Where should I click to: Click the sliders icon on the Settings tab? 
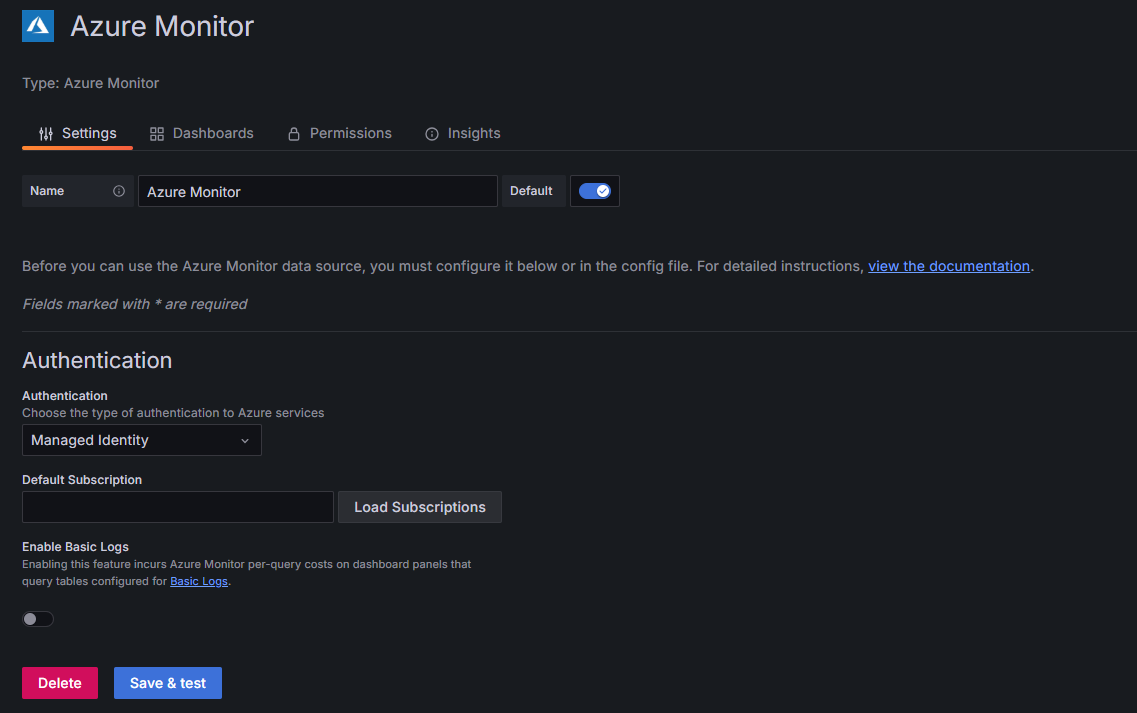pos(46,133)
